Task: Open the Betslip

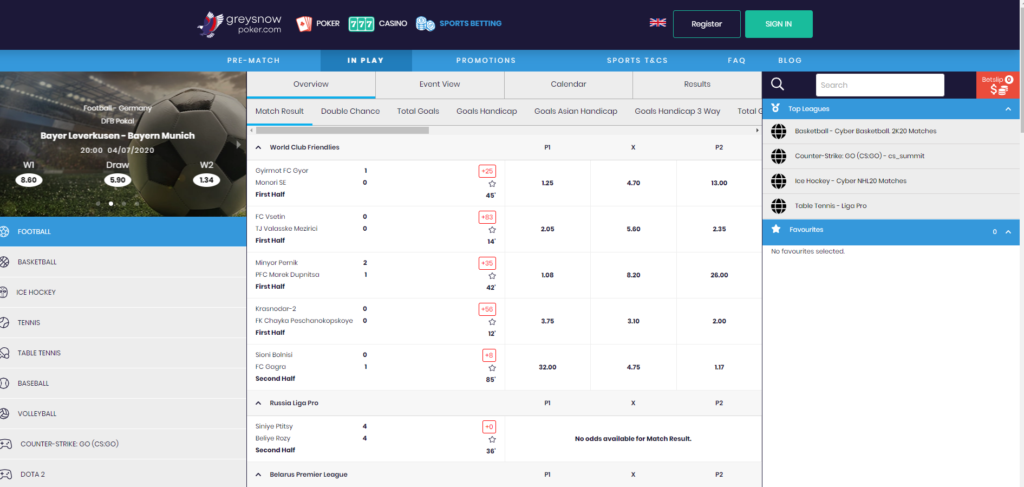Action: pyautogui.click(x=998, y=85)
